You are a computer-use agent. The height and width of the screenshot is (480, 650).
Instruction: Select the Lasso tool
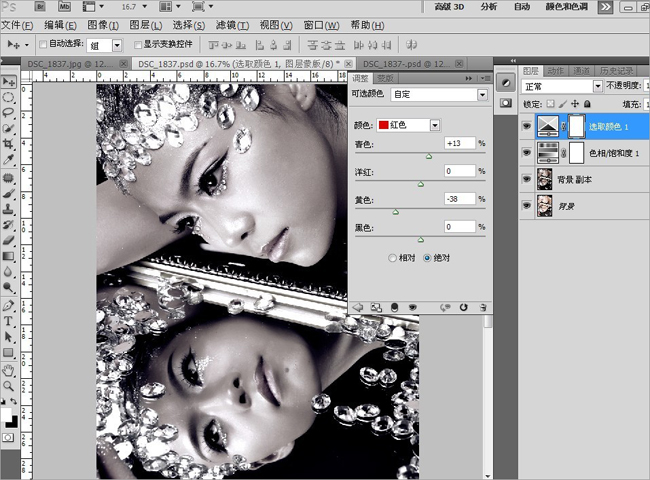click(x=8, y=113)
